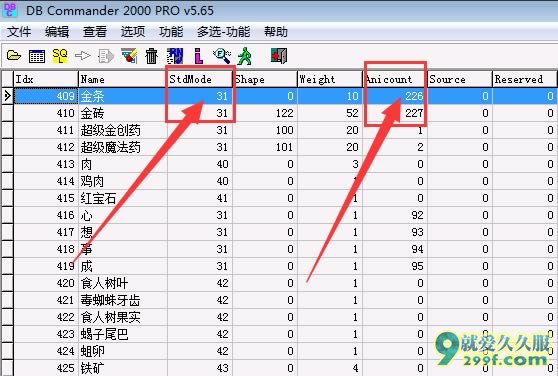Click the StdMode cell 41 for 红宝石
This screenshot has height=376, width=558.
coord(200,198)
